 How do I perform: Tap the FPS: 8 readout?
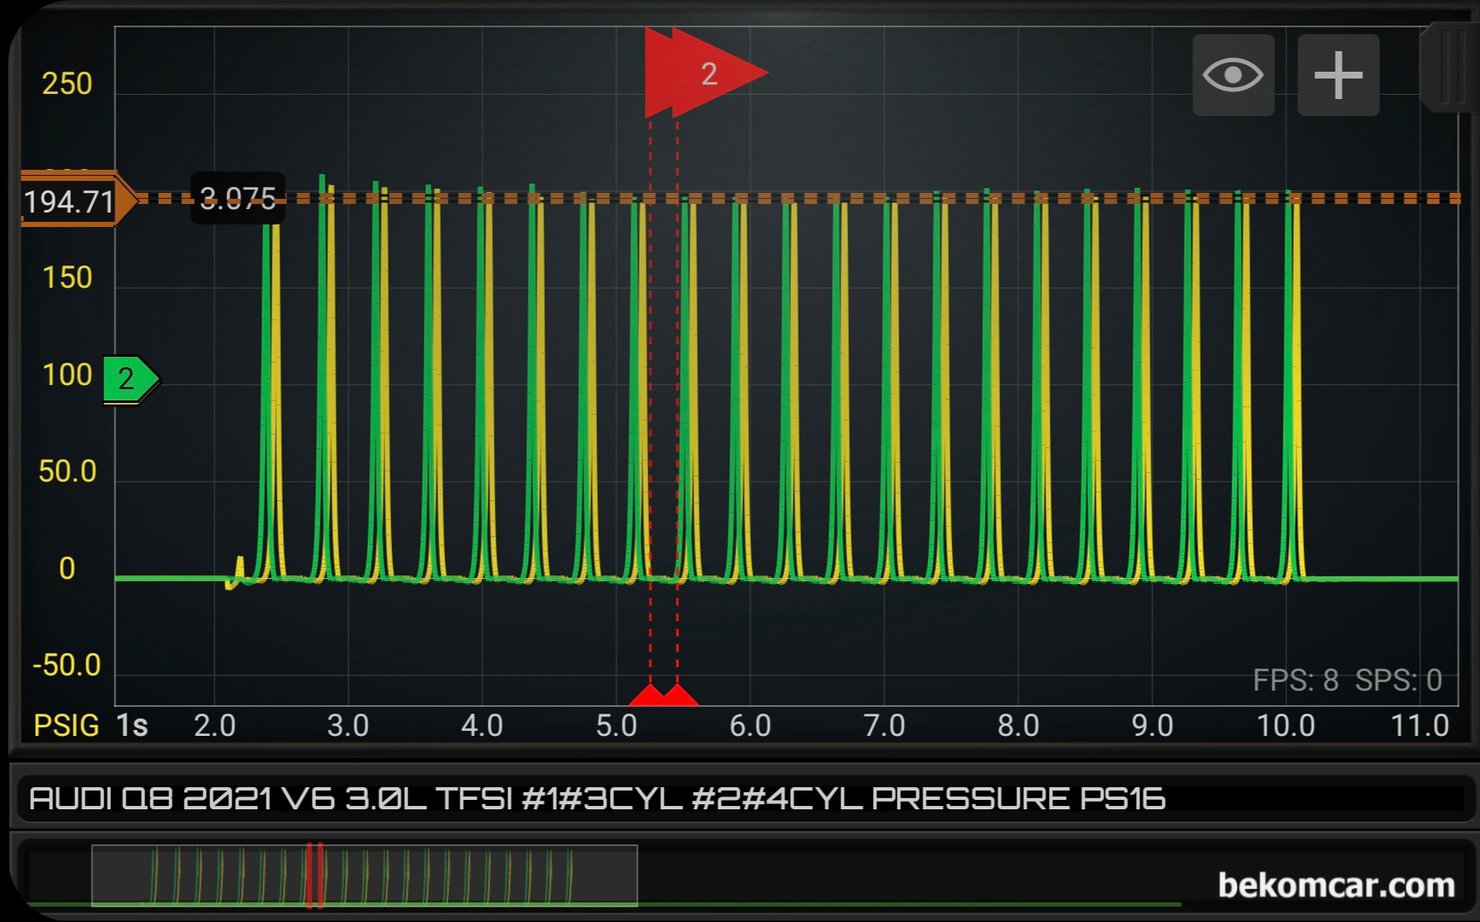1295,681
